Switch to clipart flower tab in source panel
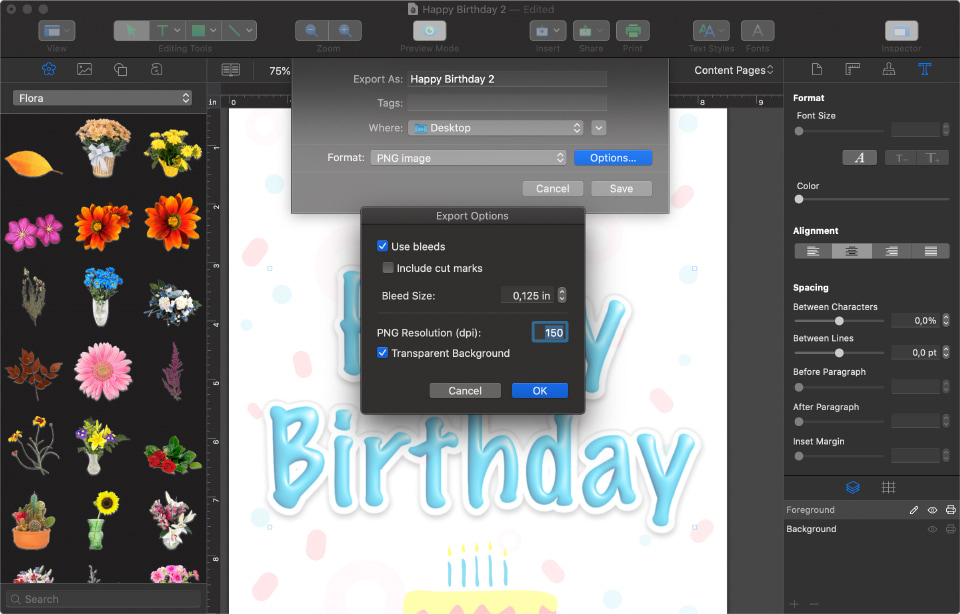960x614 pixels. pos(49,69)
